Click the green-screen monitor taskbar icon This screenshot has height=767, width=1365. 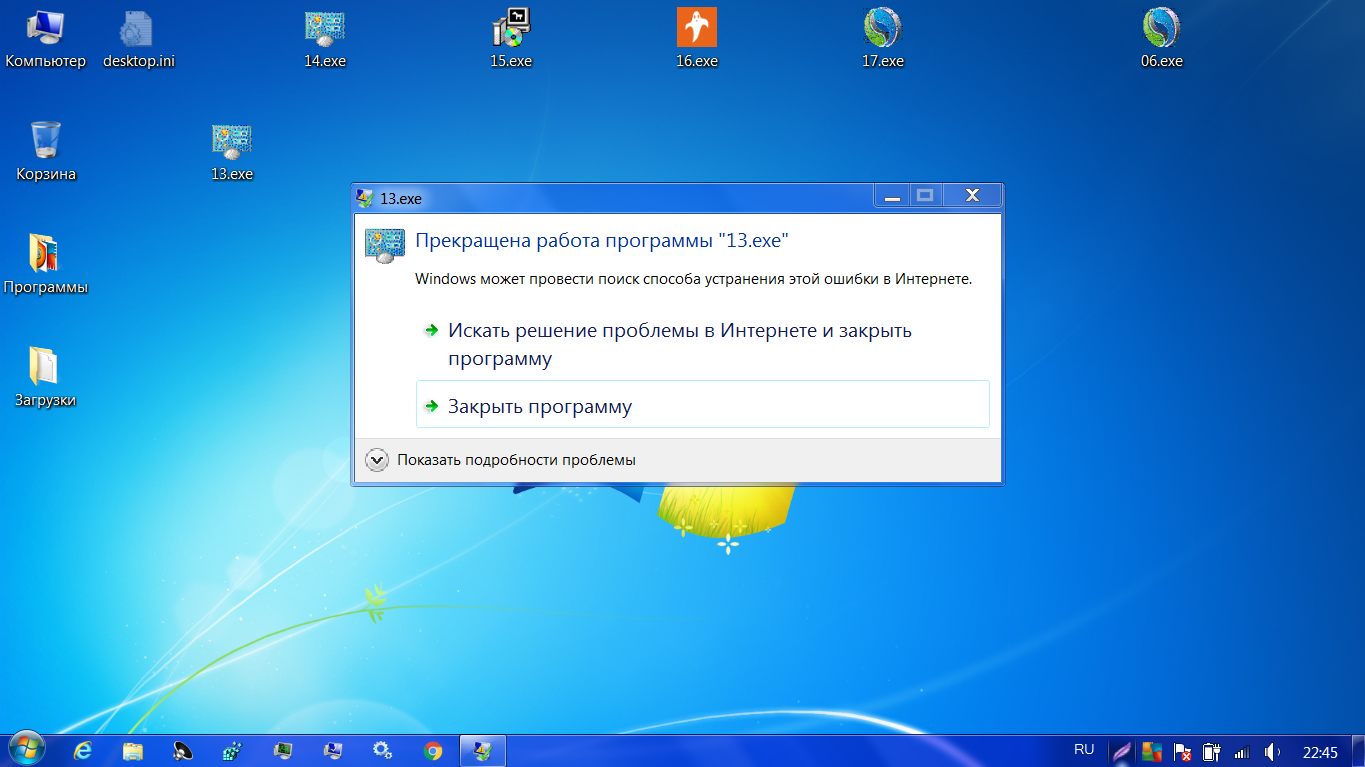click(283, 750)
